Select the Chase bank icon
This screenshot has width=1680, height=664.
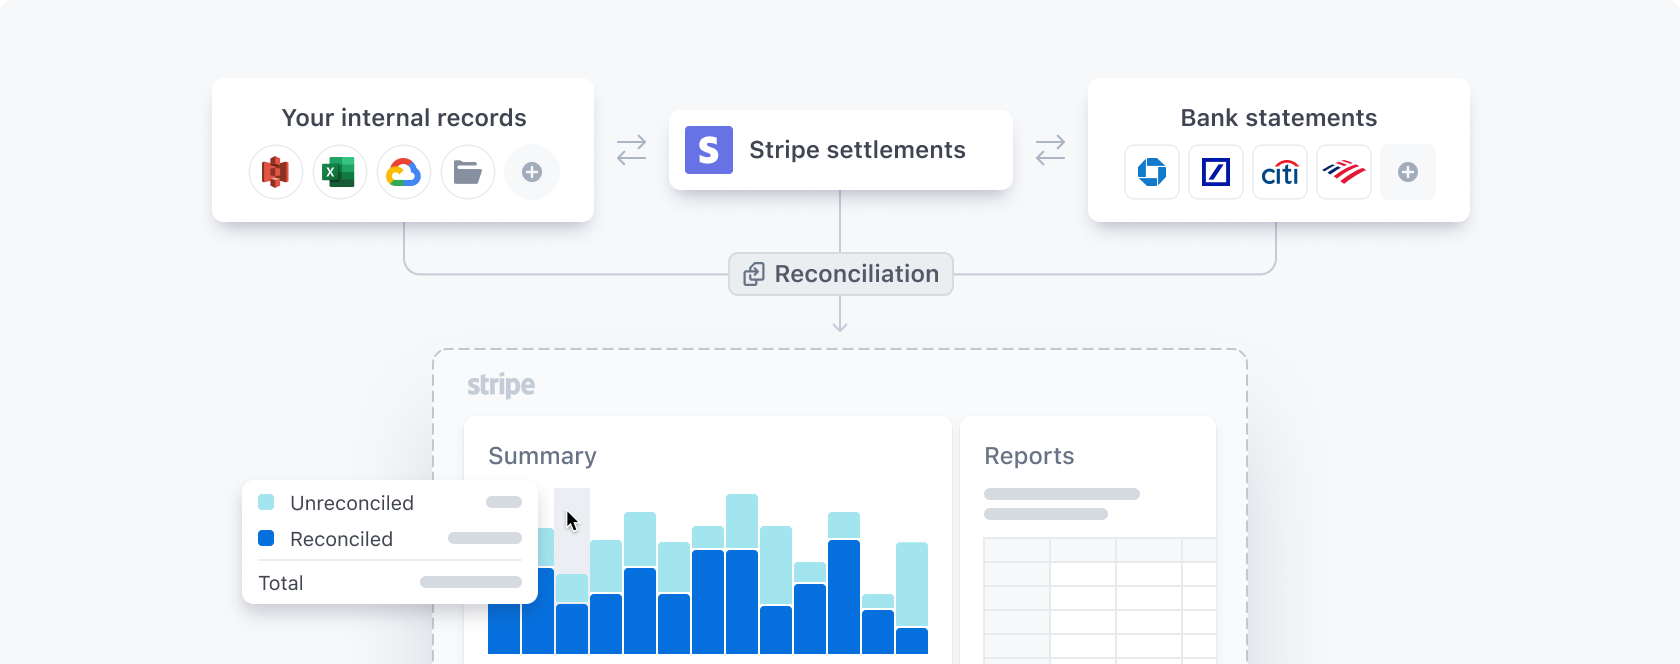[x=1152, y=172]
